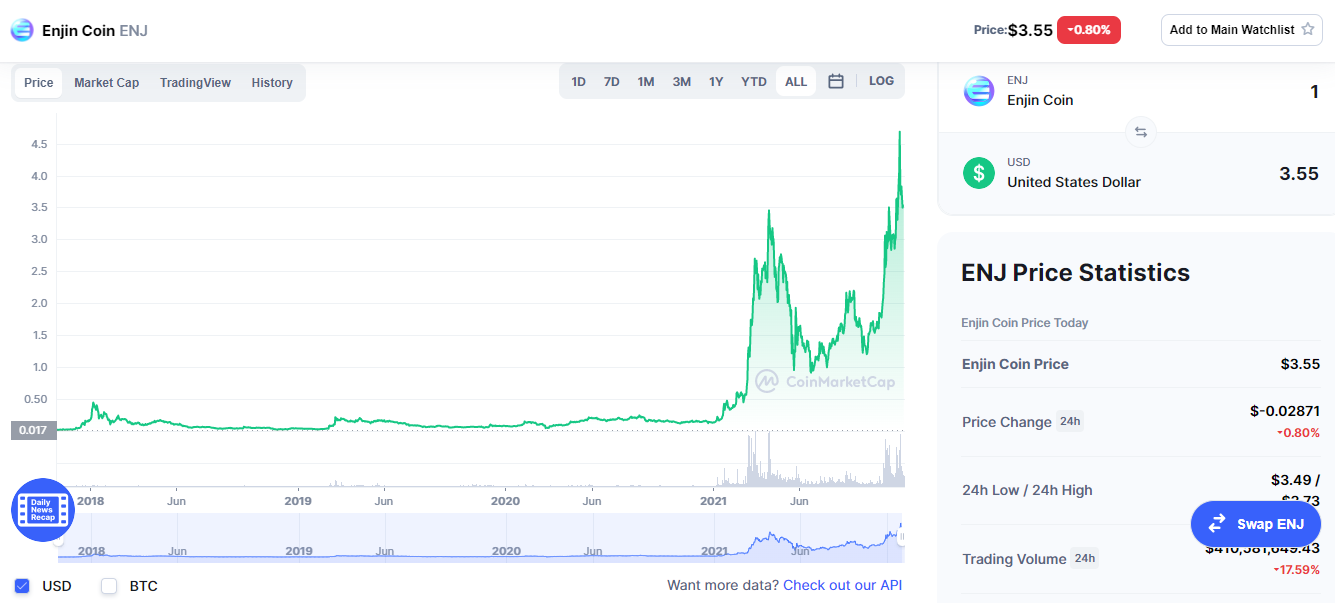Switch to the Price tab
Viewport: 1335px width, 603px height.
[39, 83]
